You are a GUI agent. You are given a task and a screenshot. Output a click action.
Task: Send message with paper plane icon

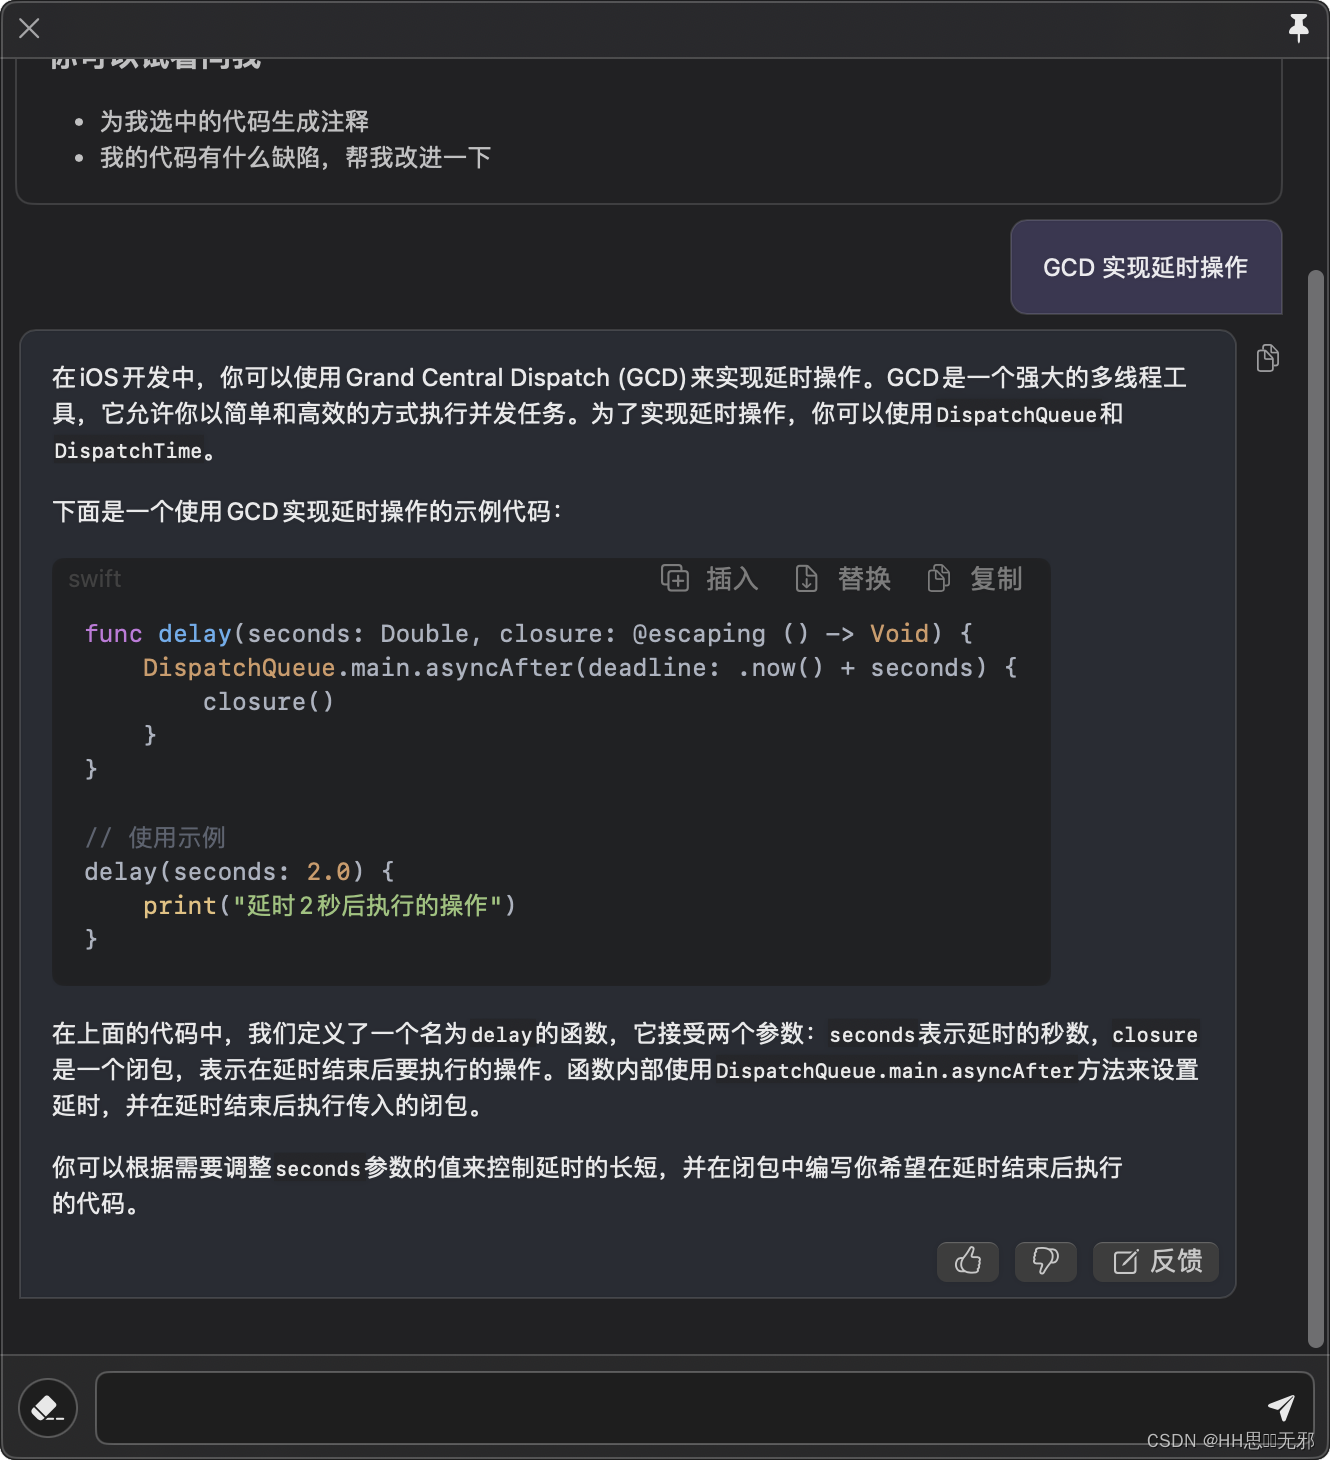pos(1281,1407)
